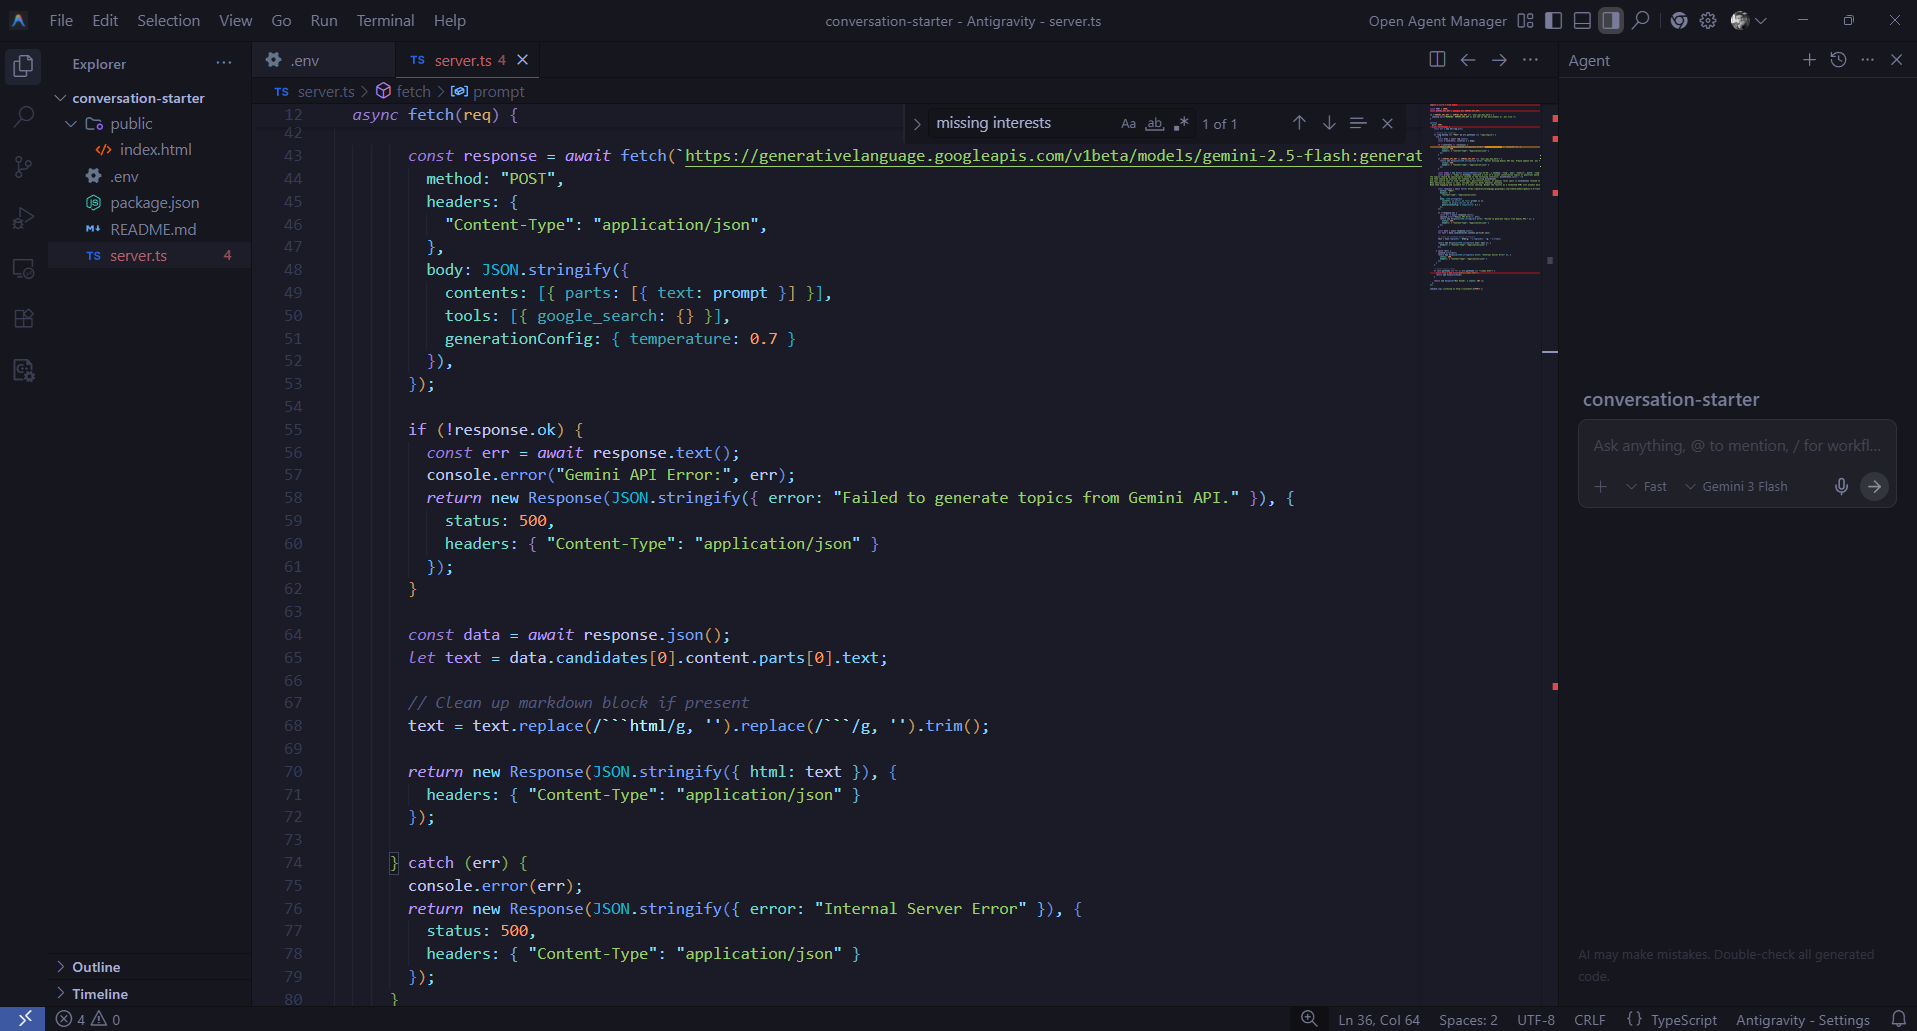Open notifications via the status bar bell
The height and width of the screenshot is (1031, 1917).
pyautogui.click(x=1899, y=1019)
